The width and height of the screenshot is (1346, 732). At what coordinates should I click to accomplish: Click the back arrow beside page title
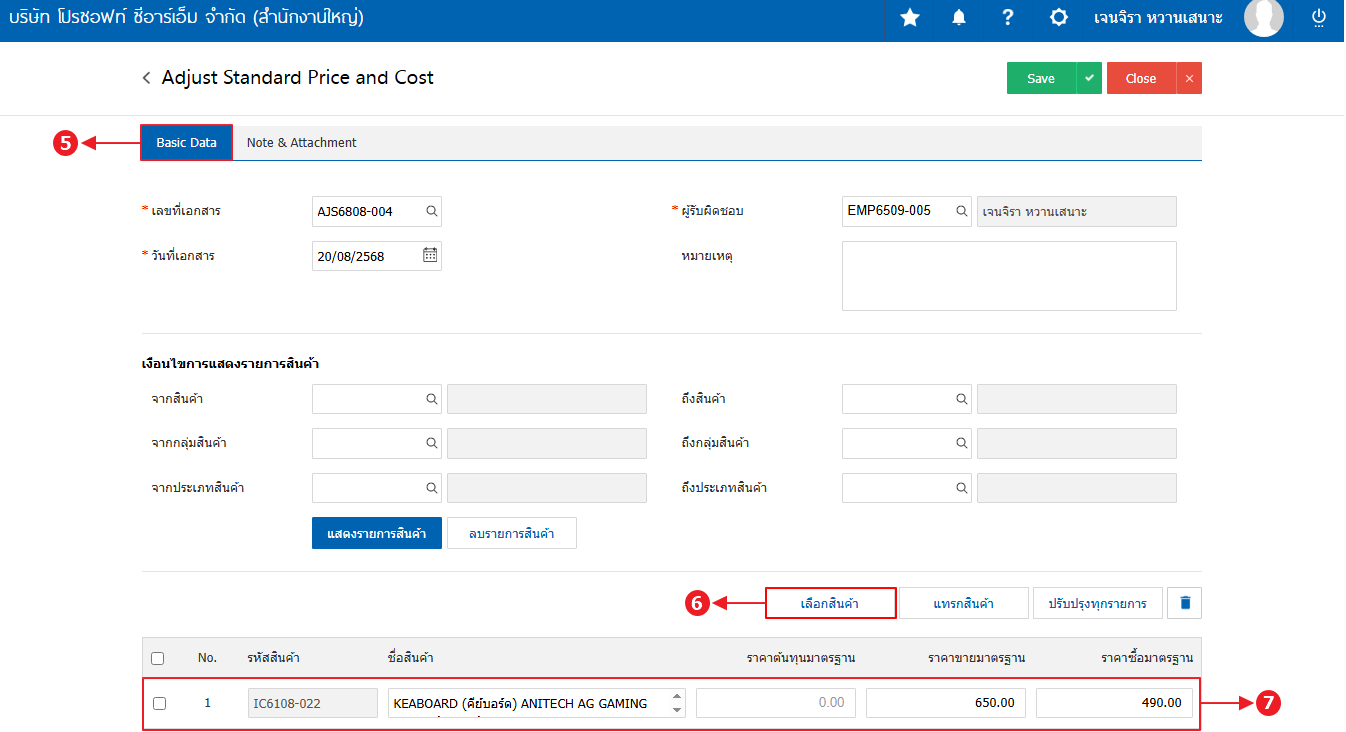coord(147,78)
